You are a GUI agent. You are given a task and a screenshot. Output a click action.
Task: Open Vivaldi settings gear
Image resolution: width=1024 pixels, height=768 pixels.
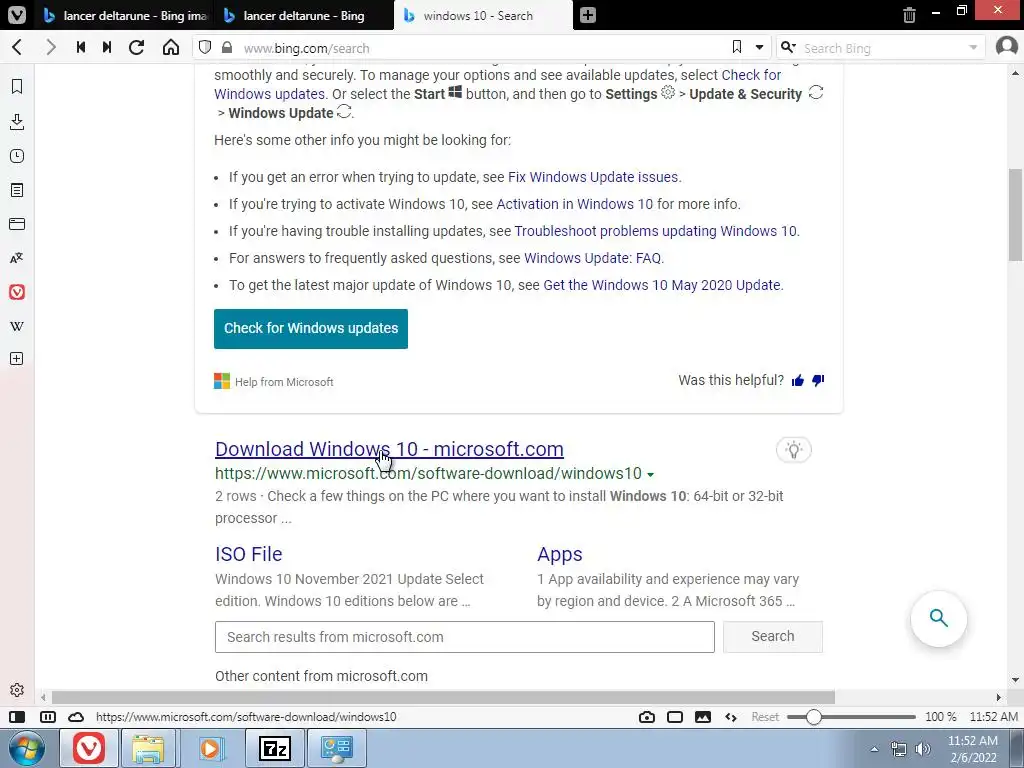click(x=17, y=690)
